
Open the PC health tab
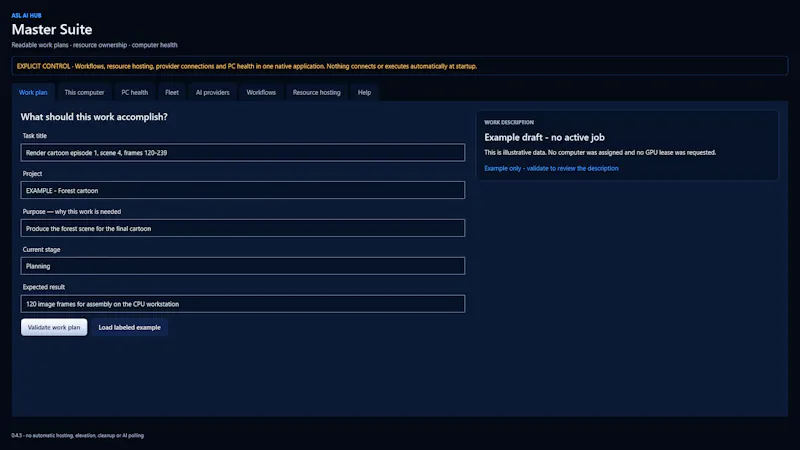coord(135,92)
